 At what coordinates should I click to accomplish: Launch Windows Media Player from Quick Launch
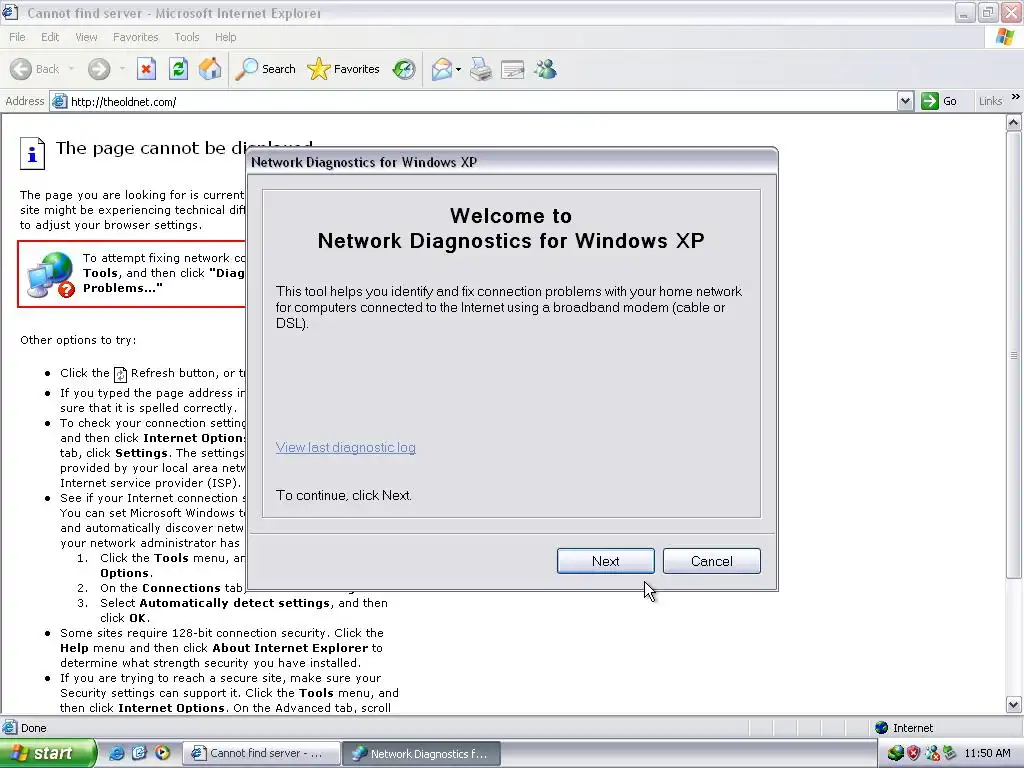162,753
